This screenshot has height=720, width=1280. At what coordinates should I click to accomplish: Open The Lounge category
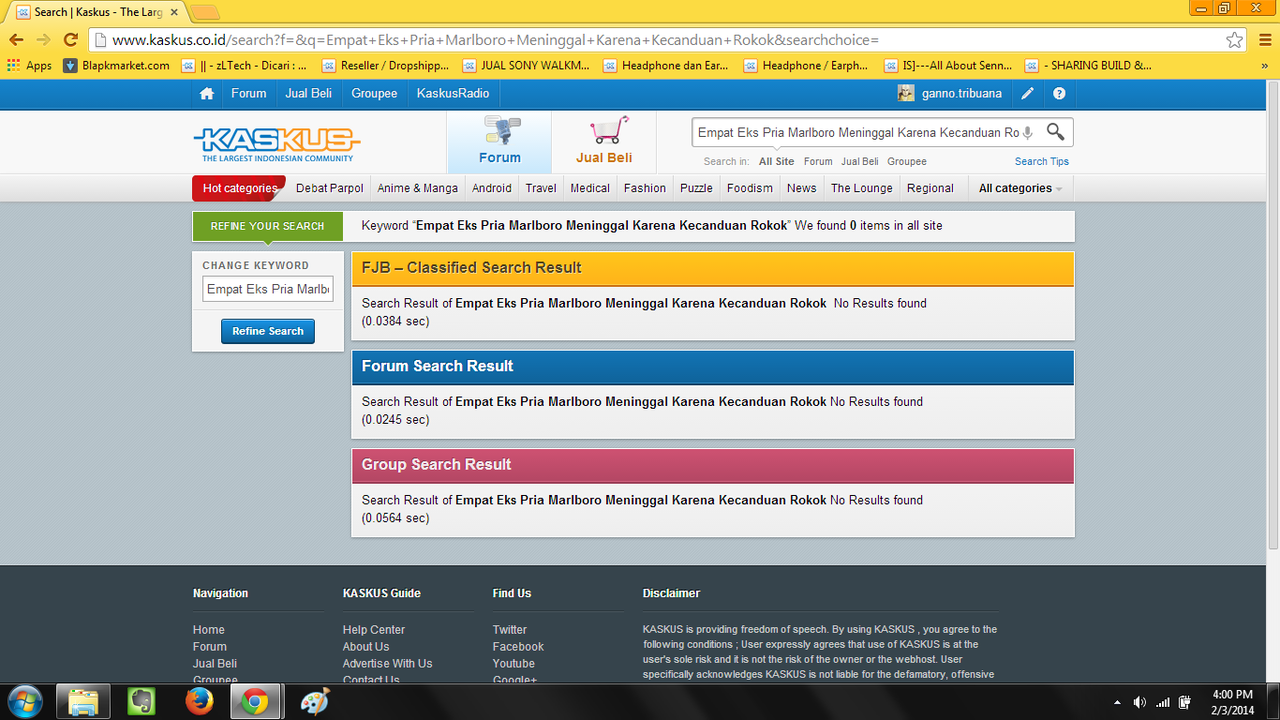click(862, 188)
